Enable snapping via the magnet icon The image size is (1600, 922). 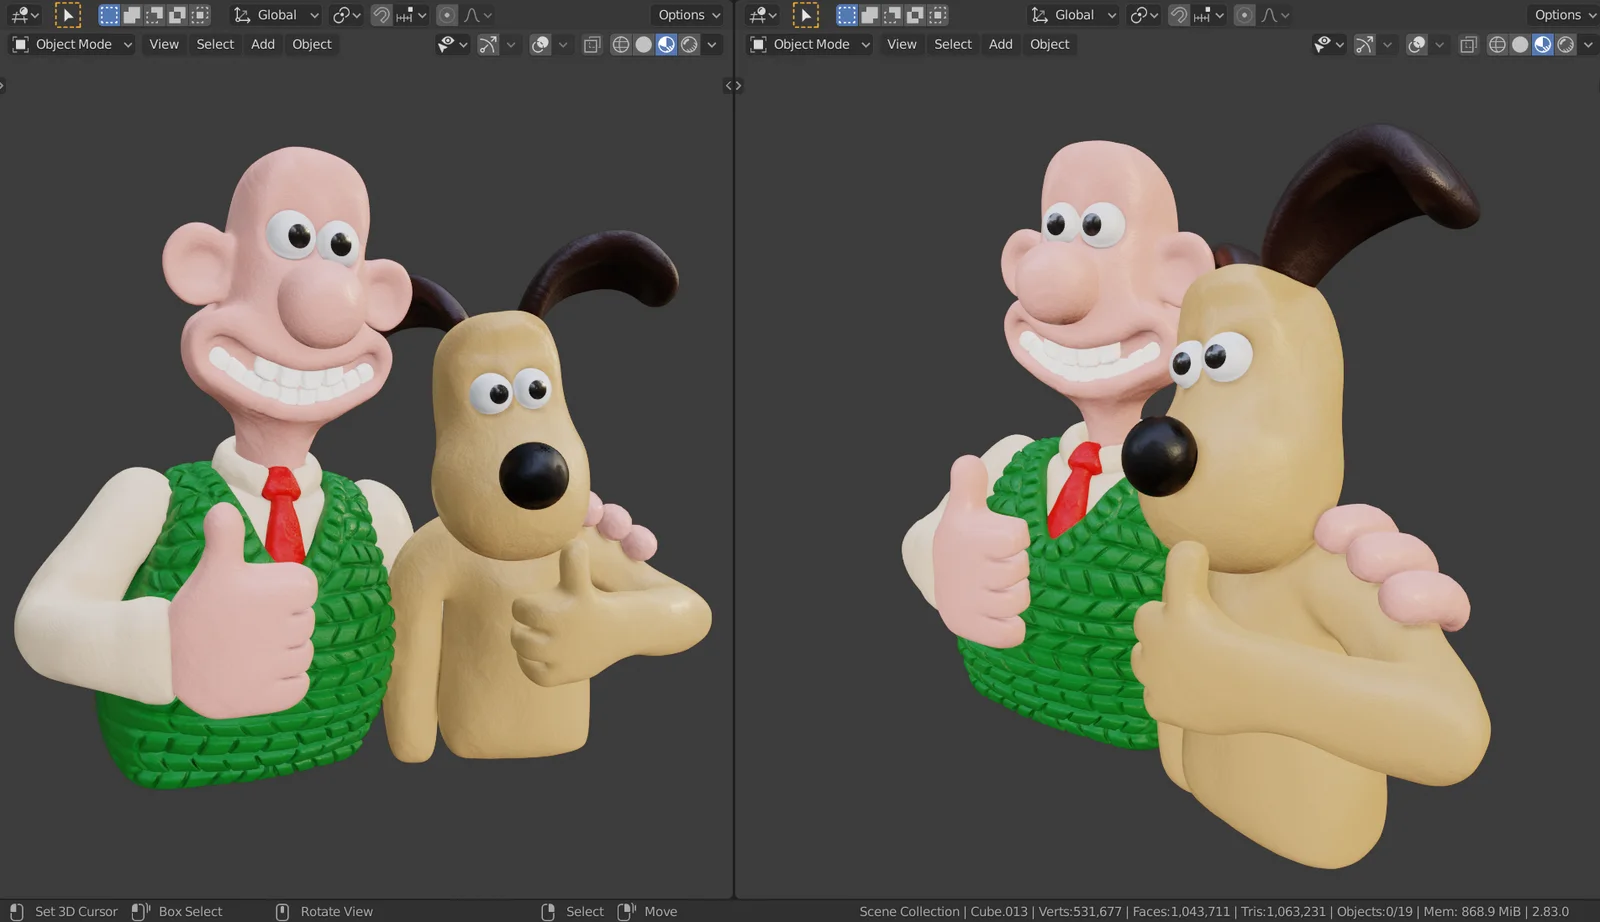click(381, 14)
